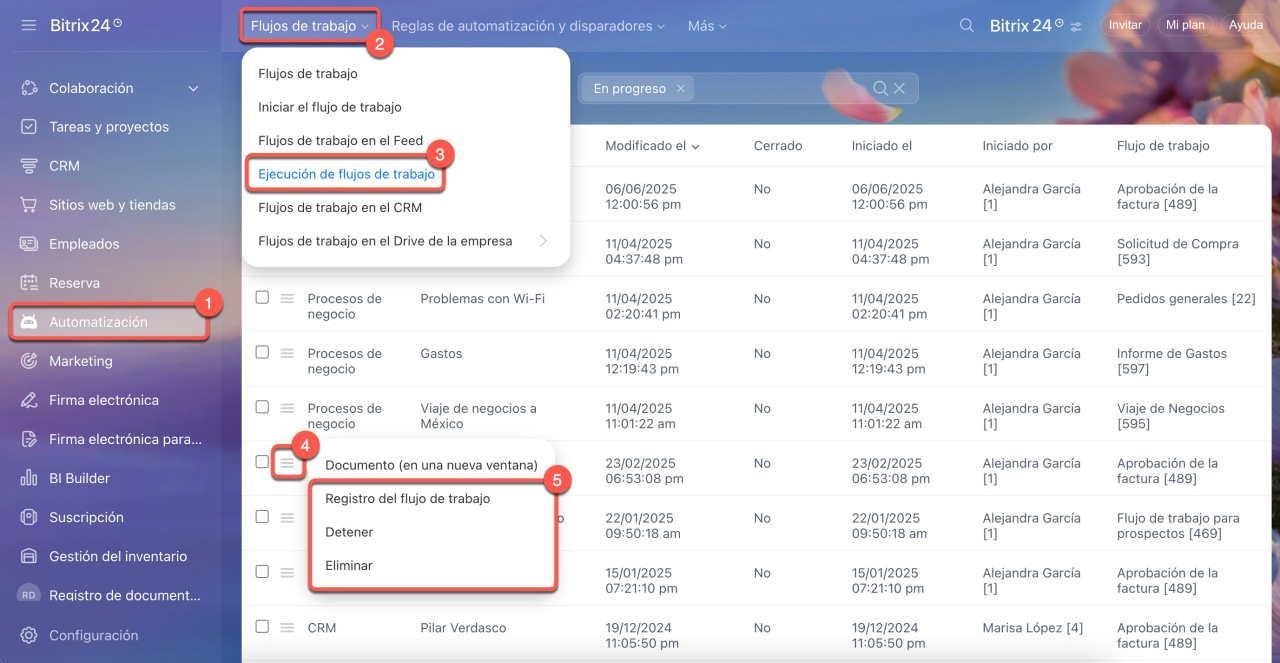1280x663 pixels.
Task: Open Reglas de automatización y disparadores dropdown
Action: point(528,26)
